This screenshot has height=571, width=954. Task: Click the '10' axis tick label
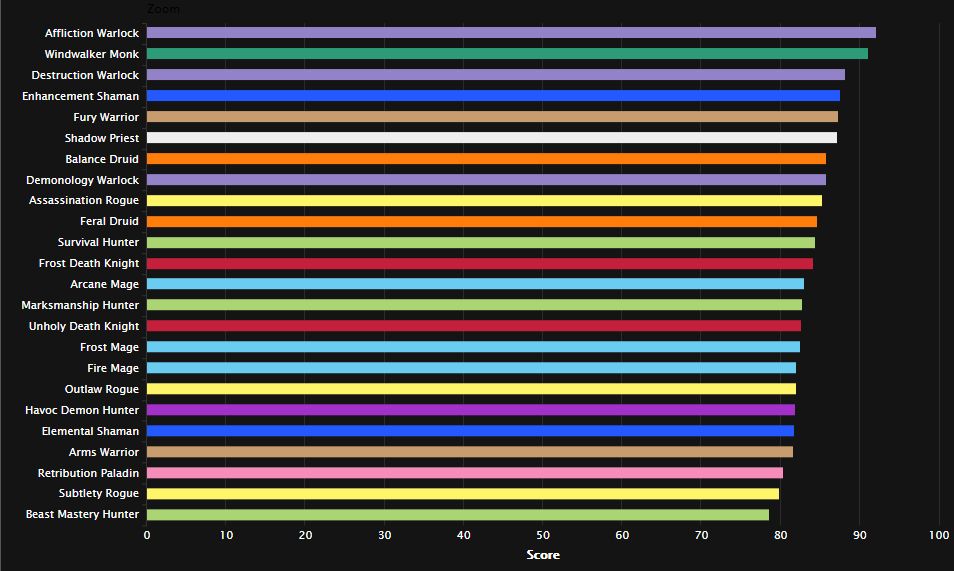[226, 535]
